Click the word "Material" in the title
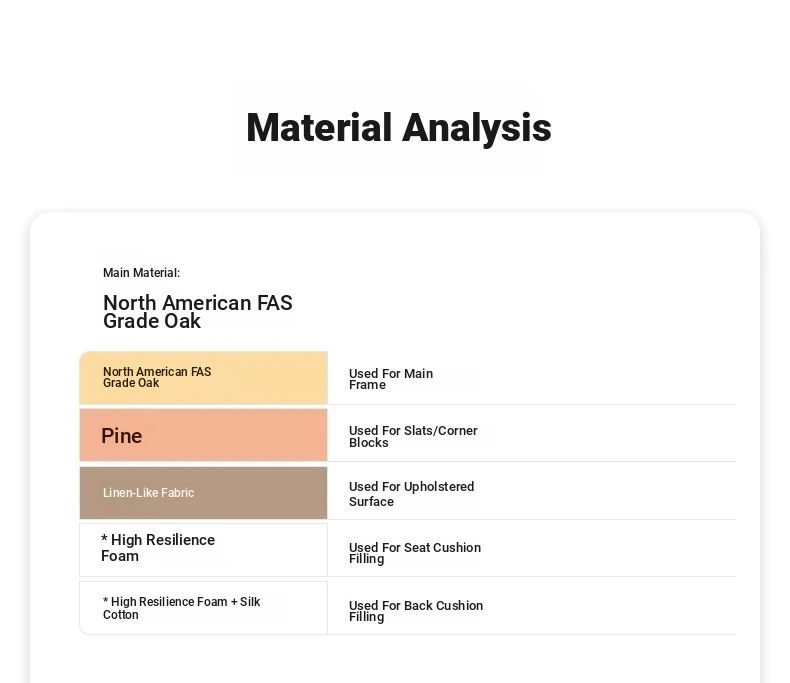790x683 pixels. 318,128
